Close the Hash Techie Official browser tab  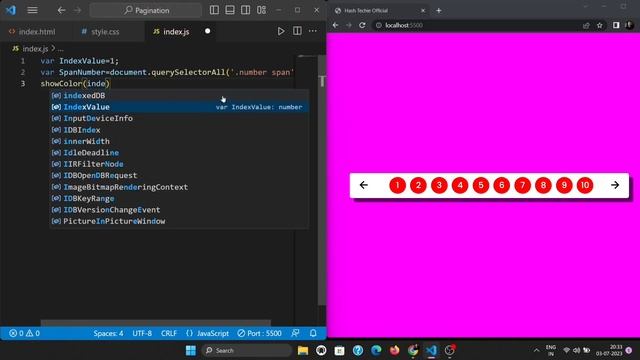423,11
